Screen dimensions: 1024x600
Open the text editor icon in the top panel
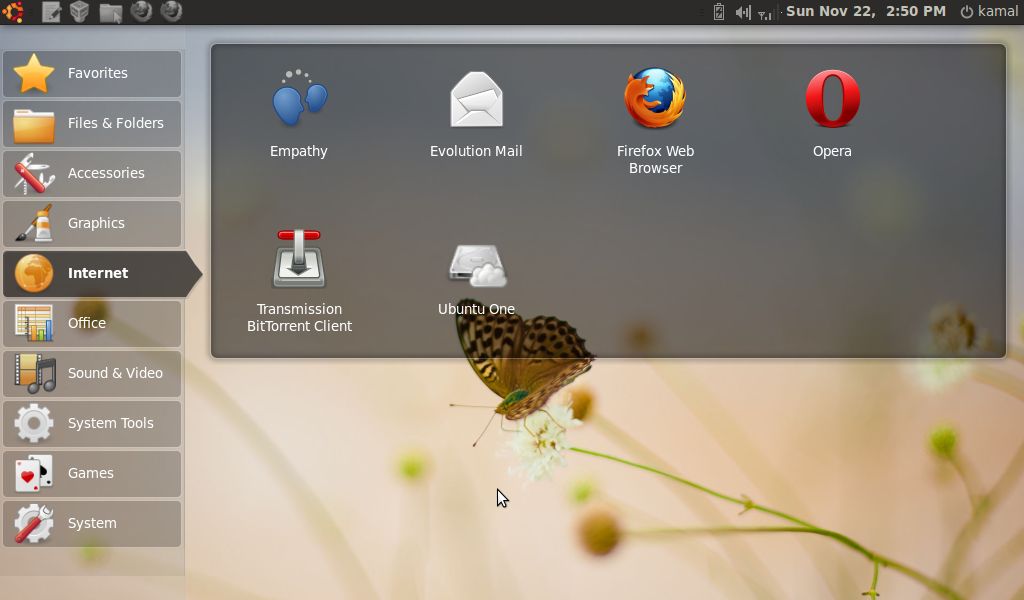click(x=50, y=12)
